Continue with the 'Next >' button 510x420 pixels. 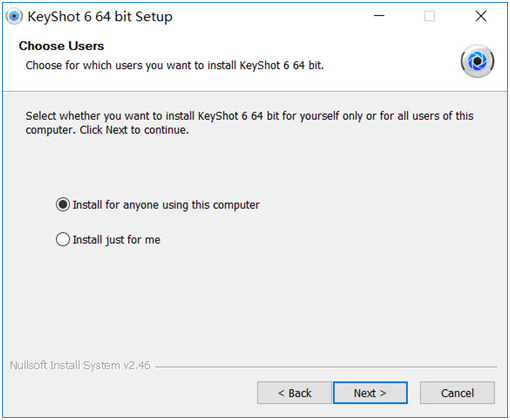click(x=370, y=393)
